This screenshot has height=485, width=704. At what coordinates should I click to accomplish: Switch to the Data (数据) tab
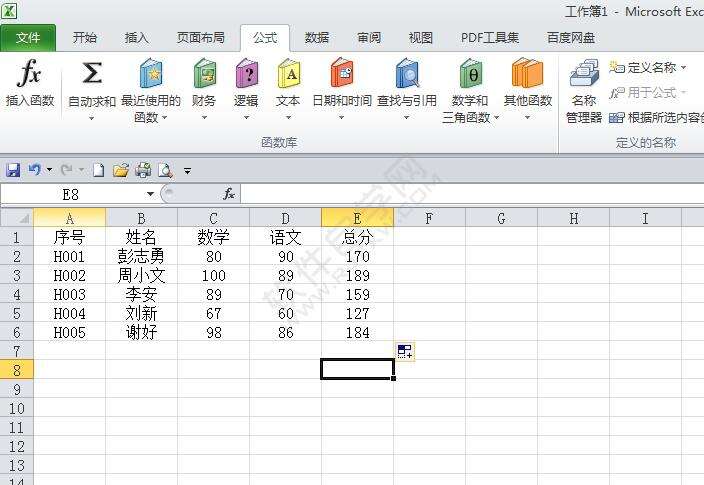click(x=317, y=38)
